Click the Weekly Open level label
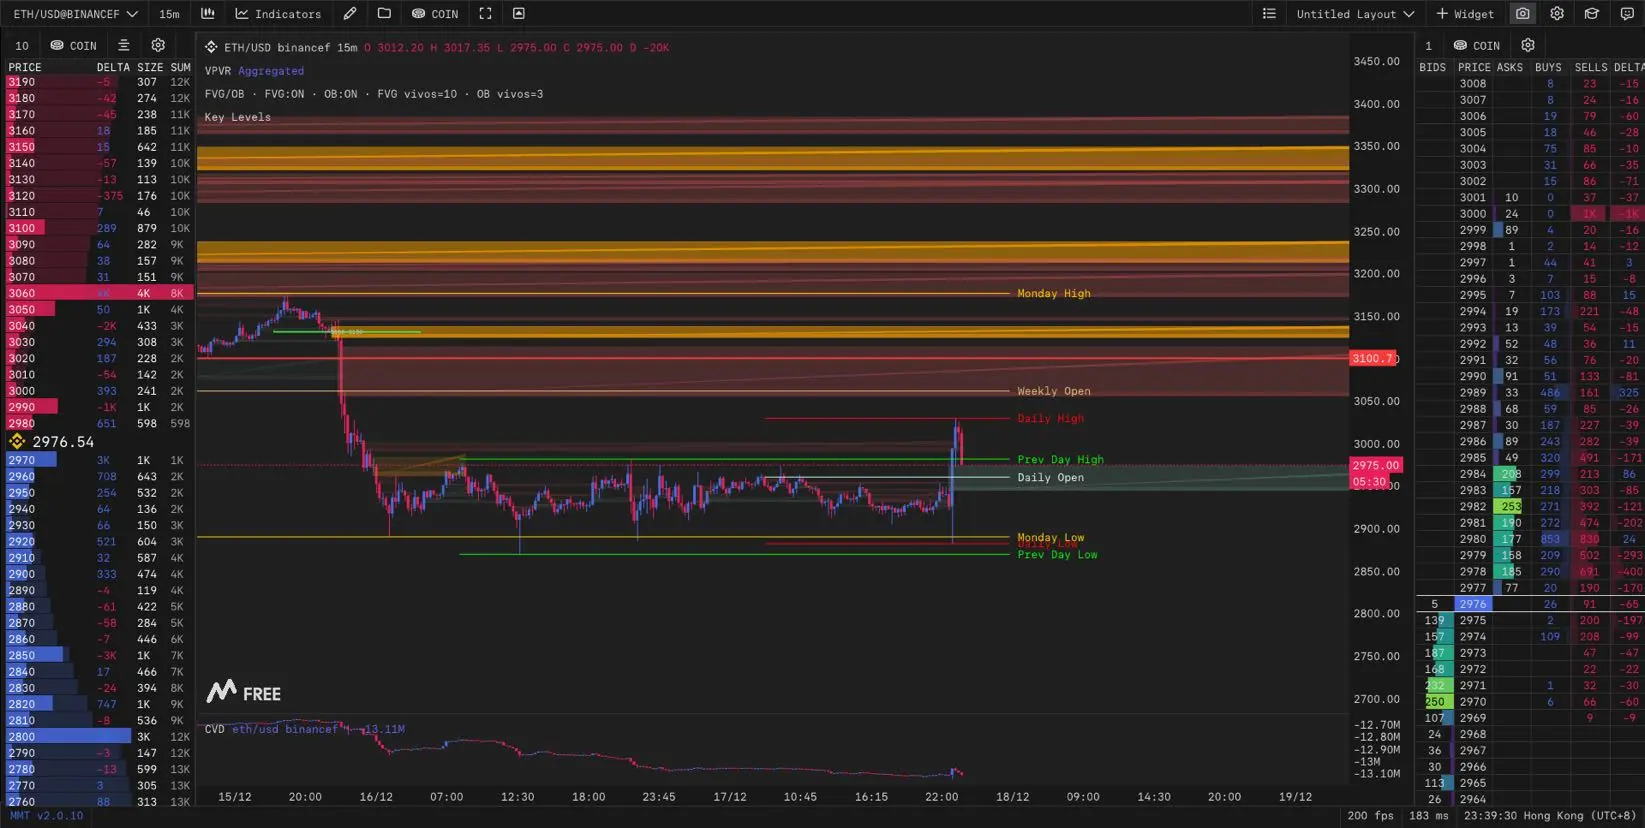This screenshot has width=1645, height=828. coord(1054,391)
